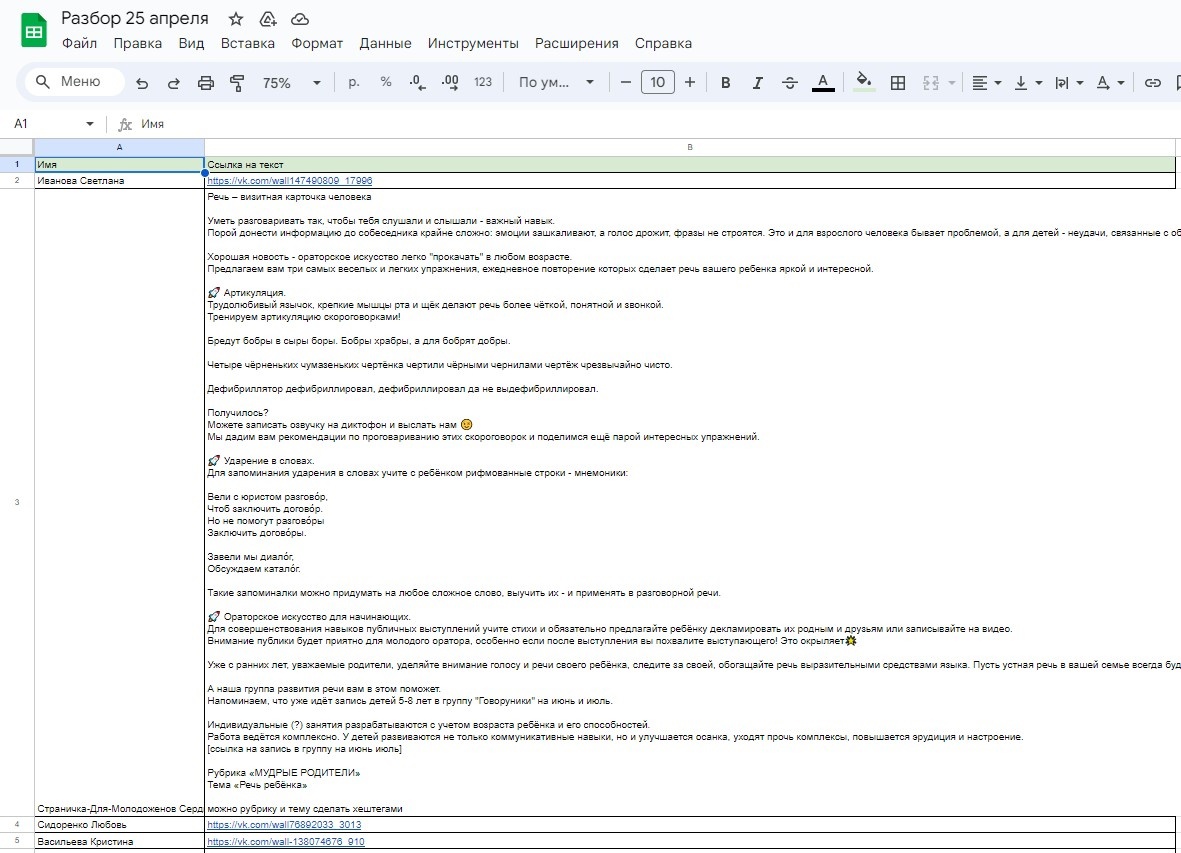This screenshot has width=1181, height=853.
Task: Open the Формат menu
Action: click(317, 43)
